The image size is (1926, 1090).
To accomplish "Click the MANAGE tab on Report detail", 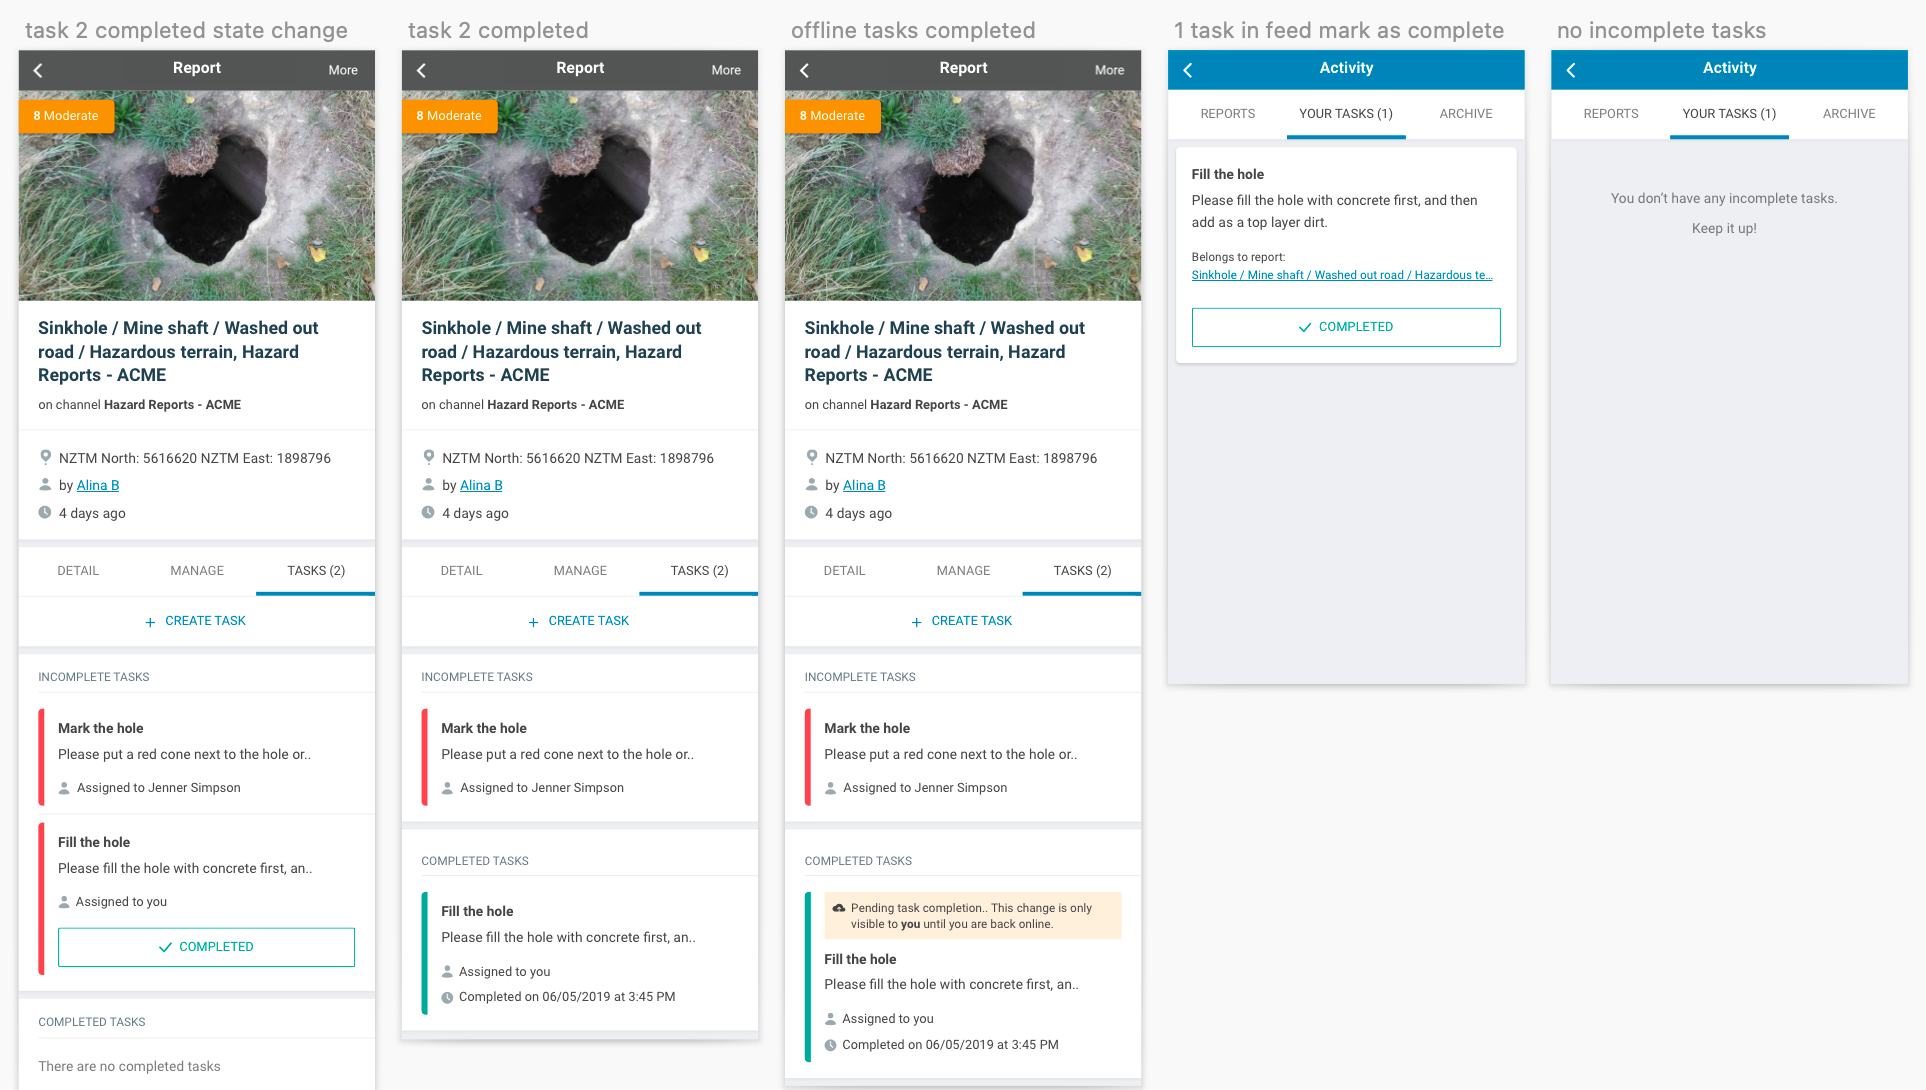I will point(194,570).
